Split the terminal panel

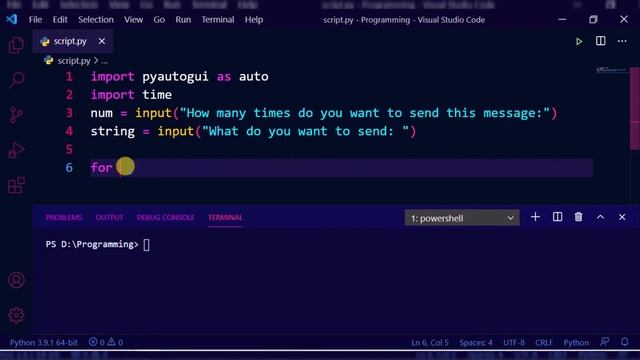pyautogui.click(x=557, y=217)
